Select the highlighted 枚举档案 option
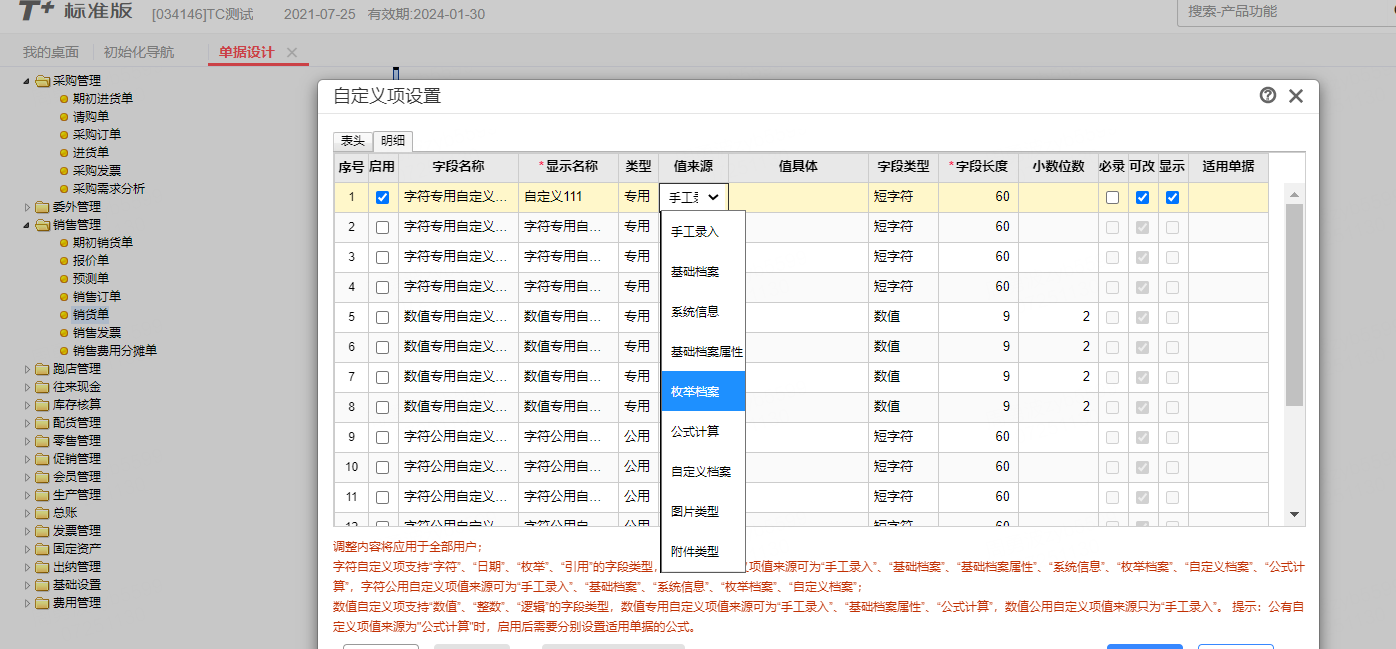This screenshot has width=1396, height=649. [x=703, y=391]
